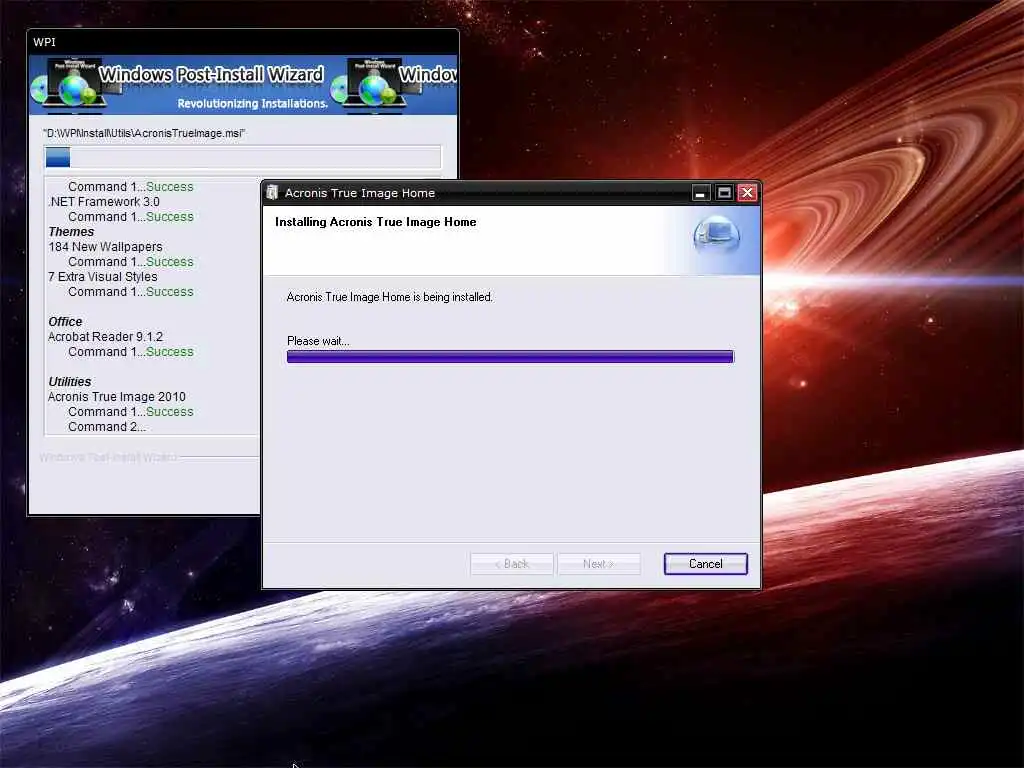Viewport: 1024px width, 768px height.
Task: Click 'Windows Post-Install Wizard' banner title
Action: pos(211,74)
